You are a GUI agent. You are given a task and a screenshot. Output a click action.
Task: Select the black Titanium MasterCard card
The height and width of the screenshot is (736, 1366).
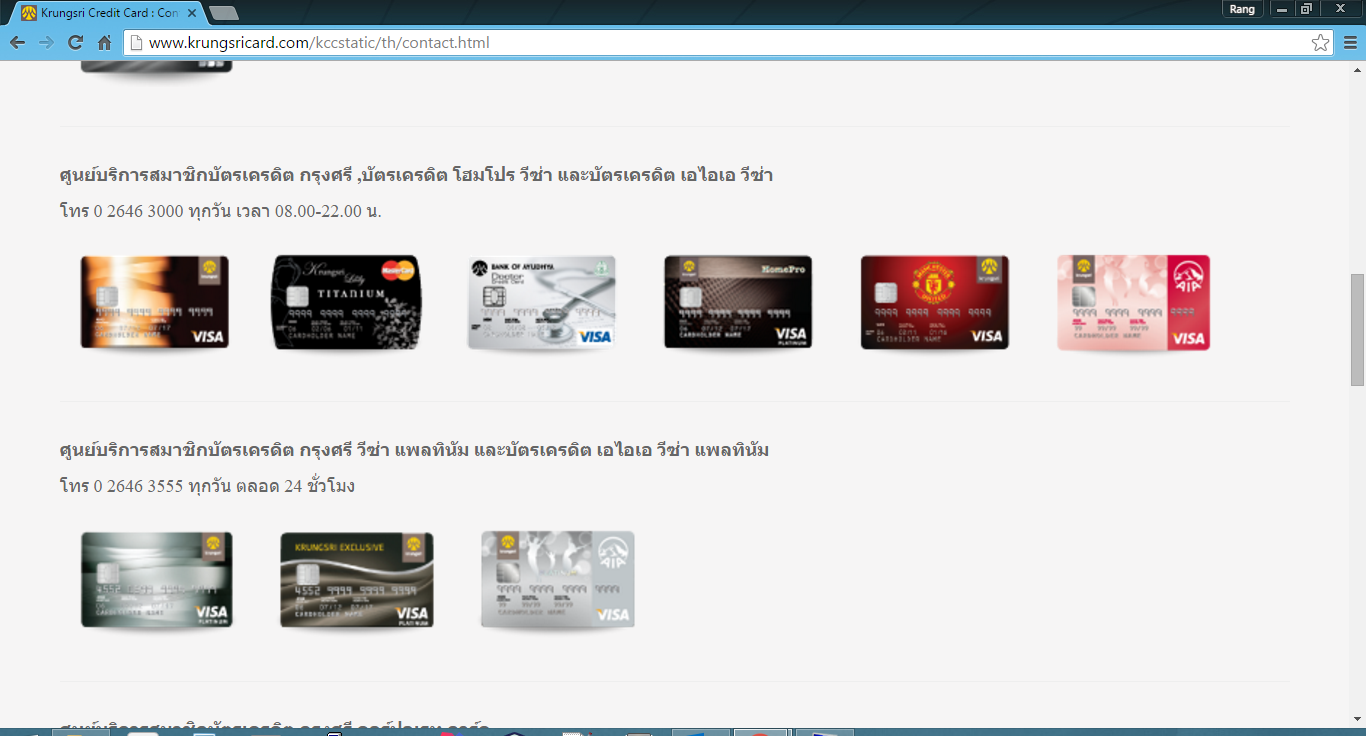(347, 302)
